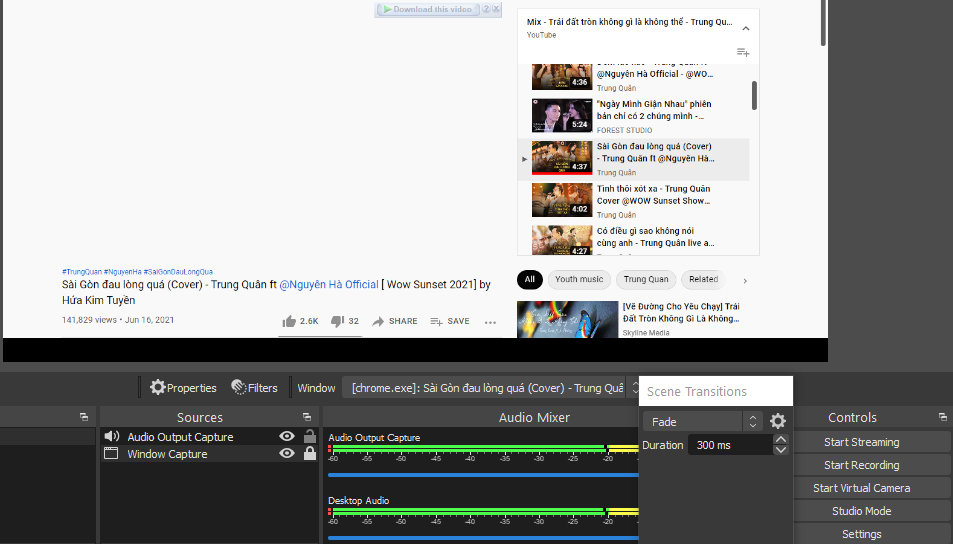Increase transition duration with up arrow
The height and width of the screenshot is (544, 953).
[x=781, y=439]
